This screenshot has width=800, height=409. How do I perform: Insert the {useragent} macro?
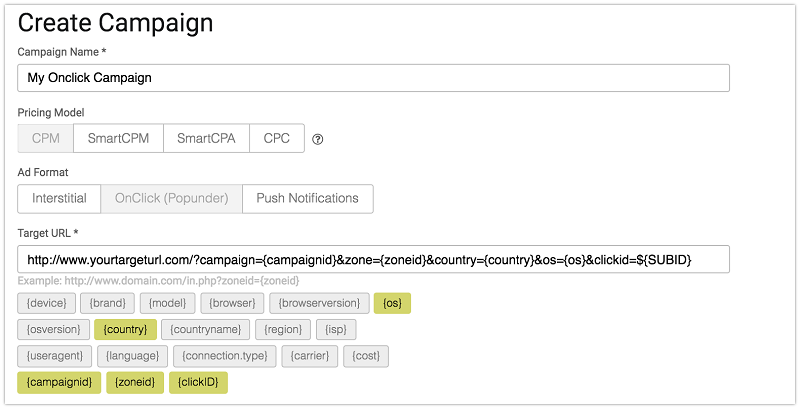pyautogui.click(x=55, y=356)
